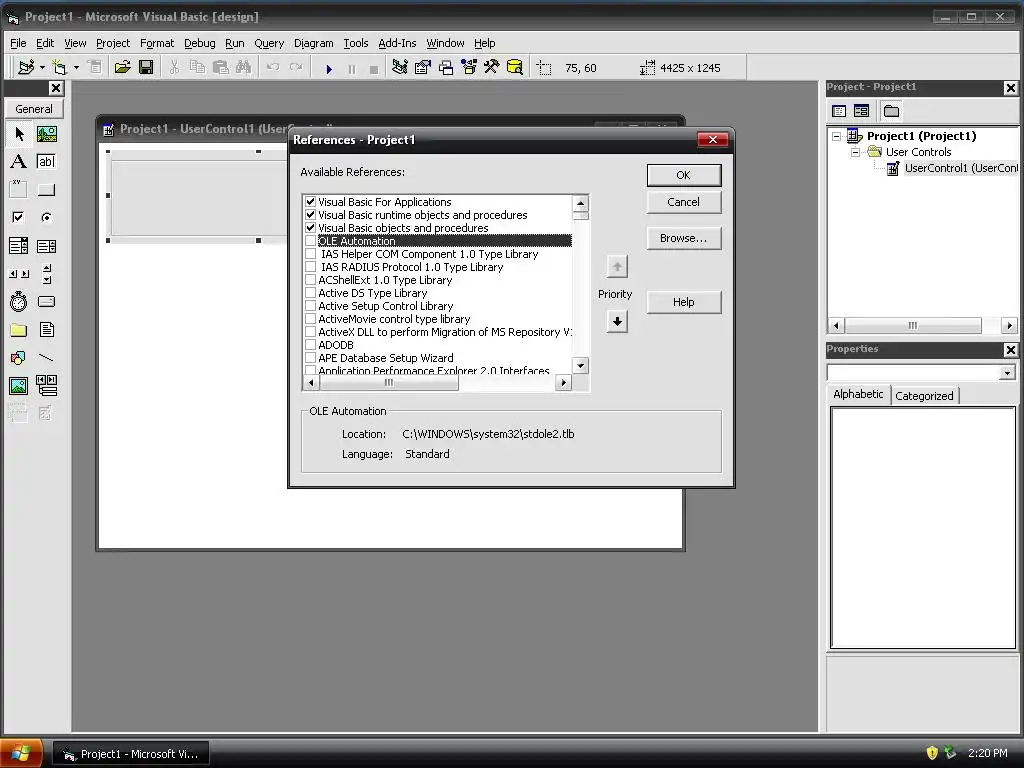Image resolution: width=1024 pixels, height=768 pixels.
Task: Click the priority down arrow button
Action: pos(617,321)
